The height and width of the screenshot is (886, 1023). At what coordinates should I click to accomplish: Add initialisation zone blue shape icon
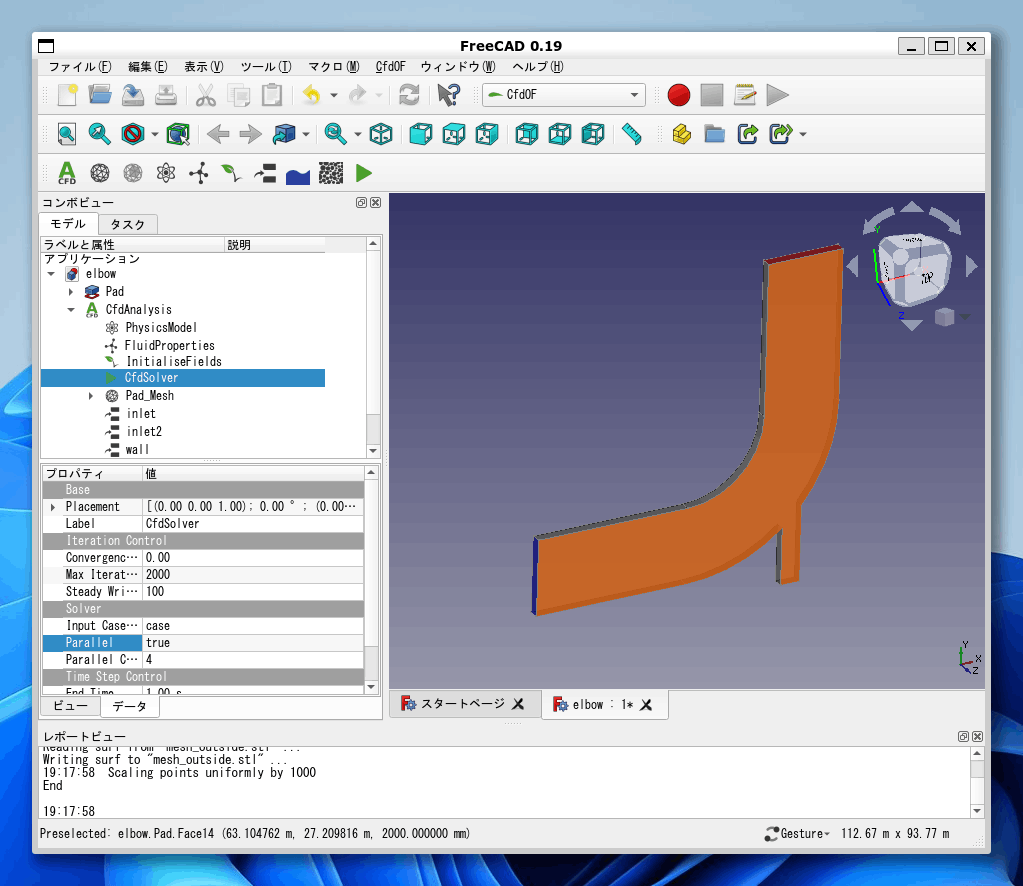pyautogui.click(x=298, y=174)
